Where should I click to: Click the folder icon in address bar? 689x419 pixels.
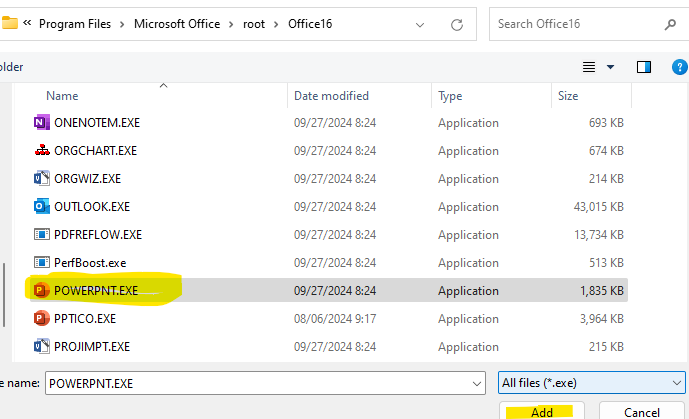[10, 23]
